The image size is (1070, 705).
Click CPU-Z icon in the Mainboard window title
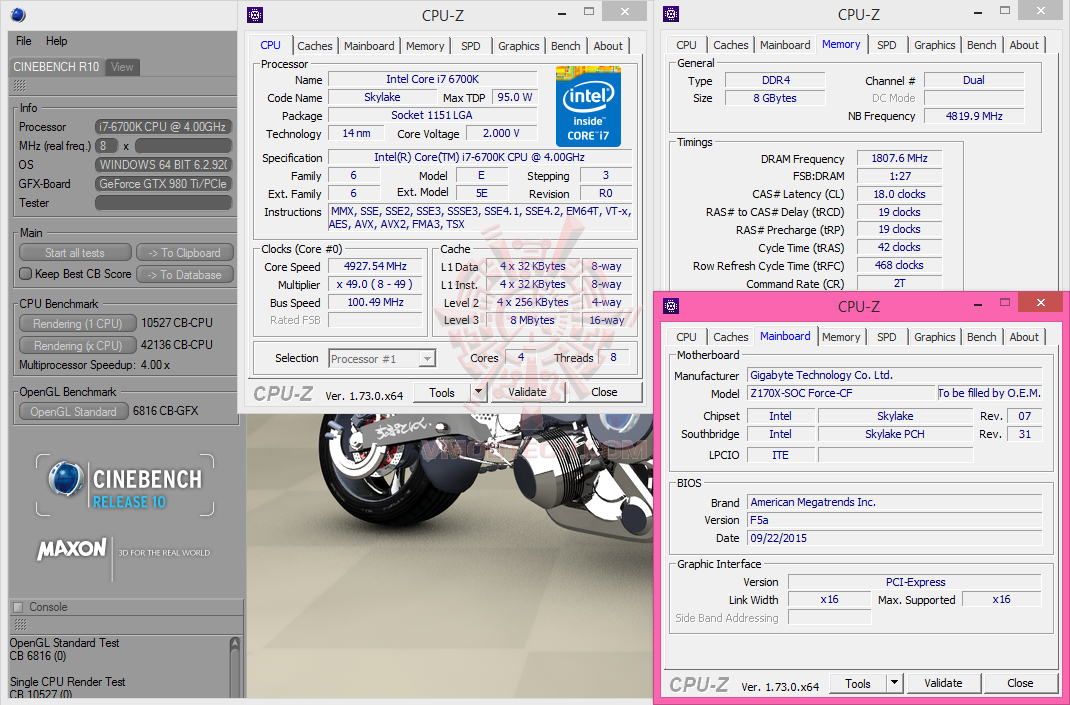pos(671,306)
